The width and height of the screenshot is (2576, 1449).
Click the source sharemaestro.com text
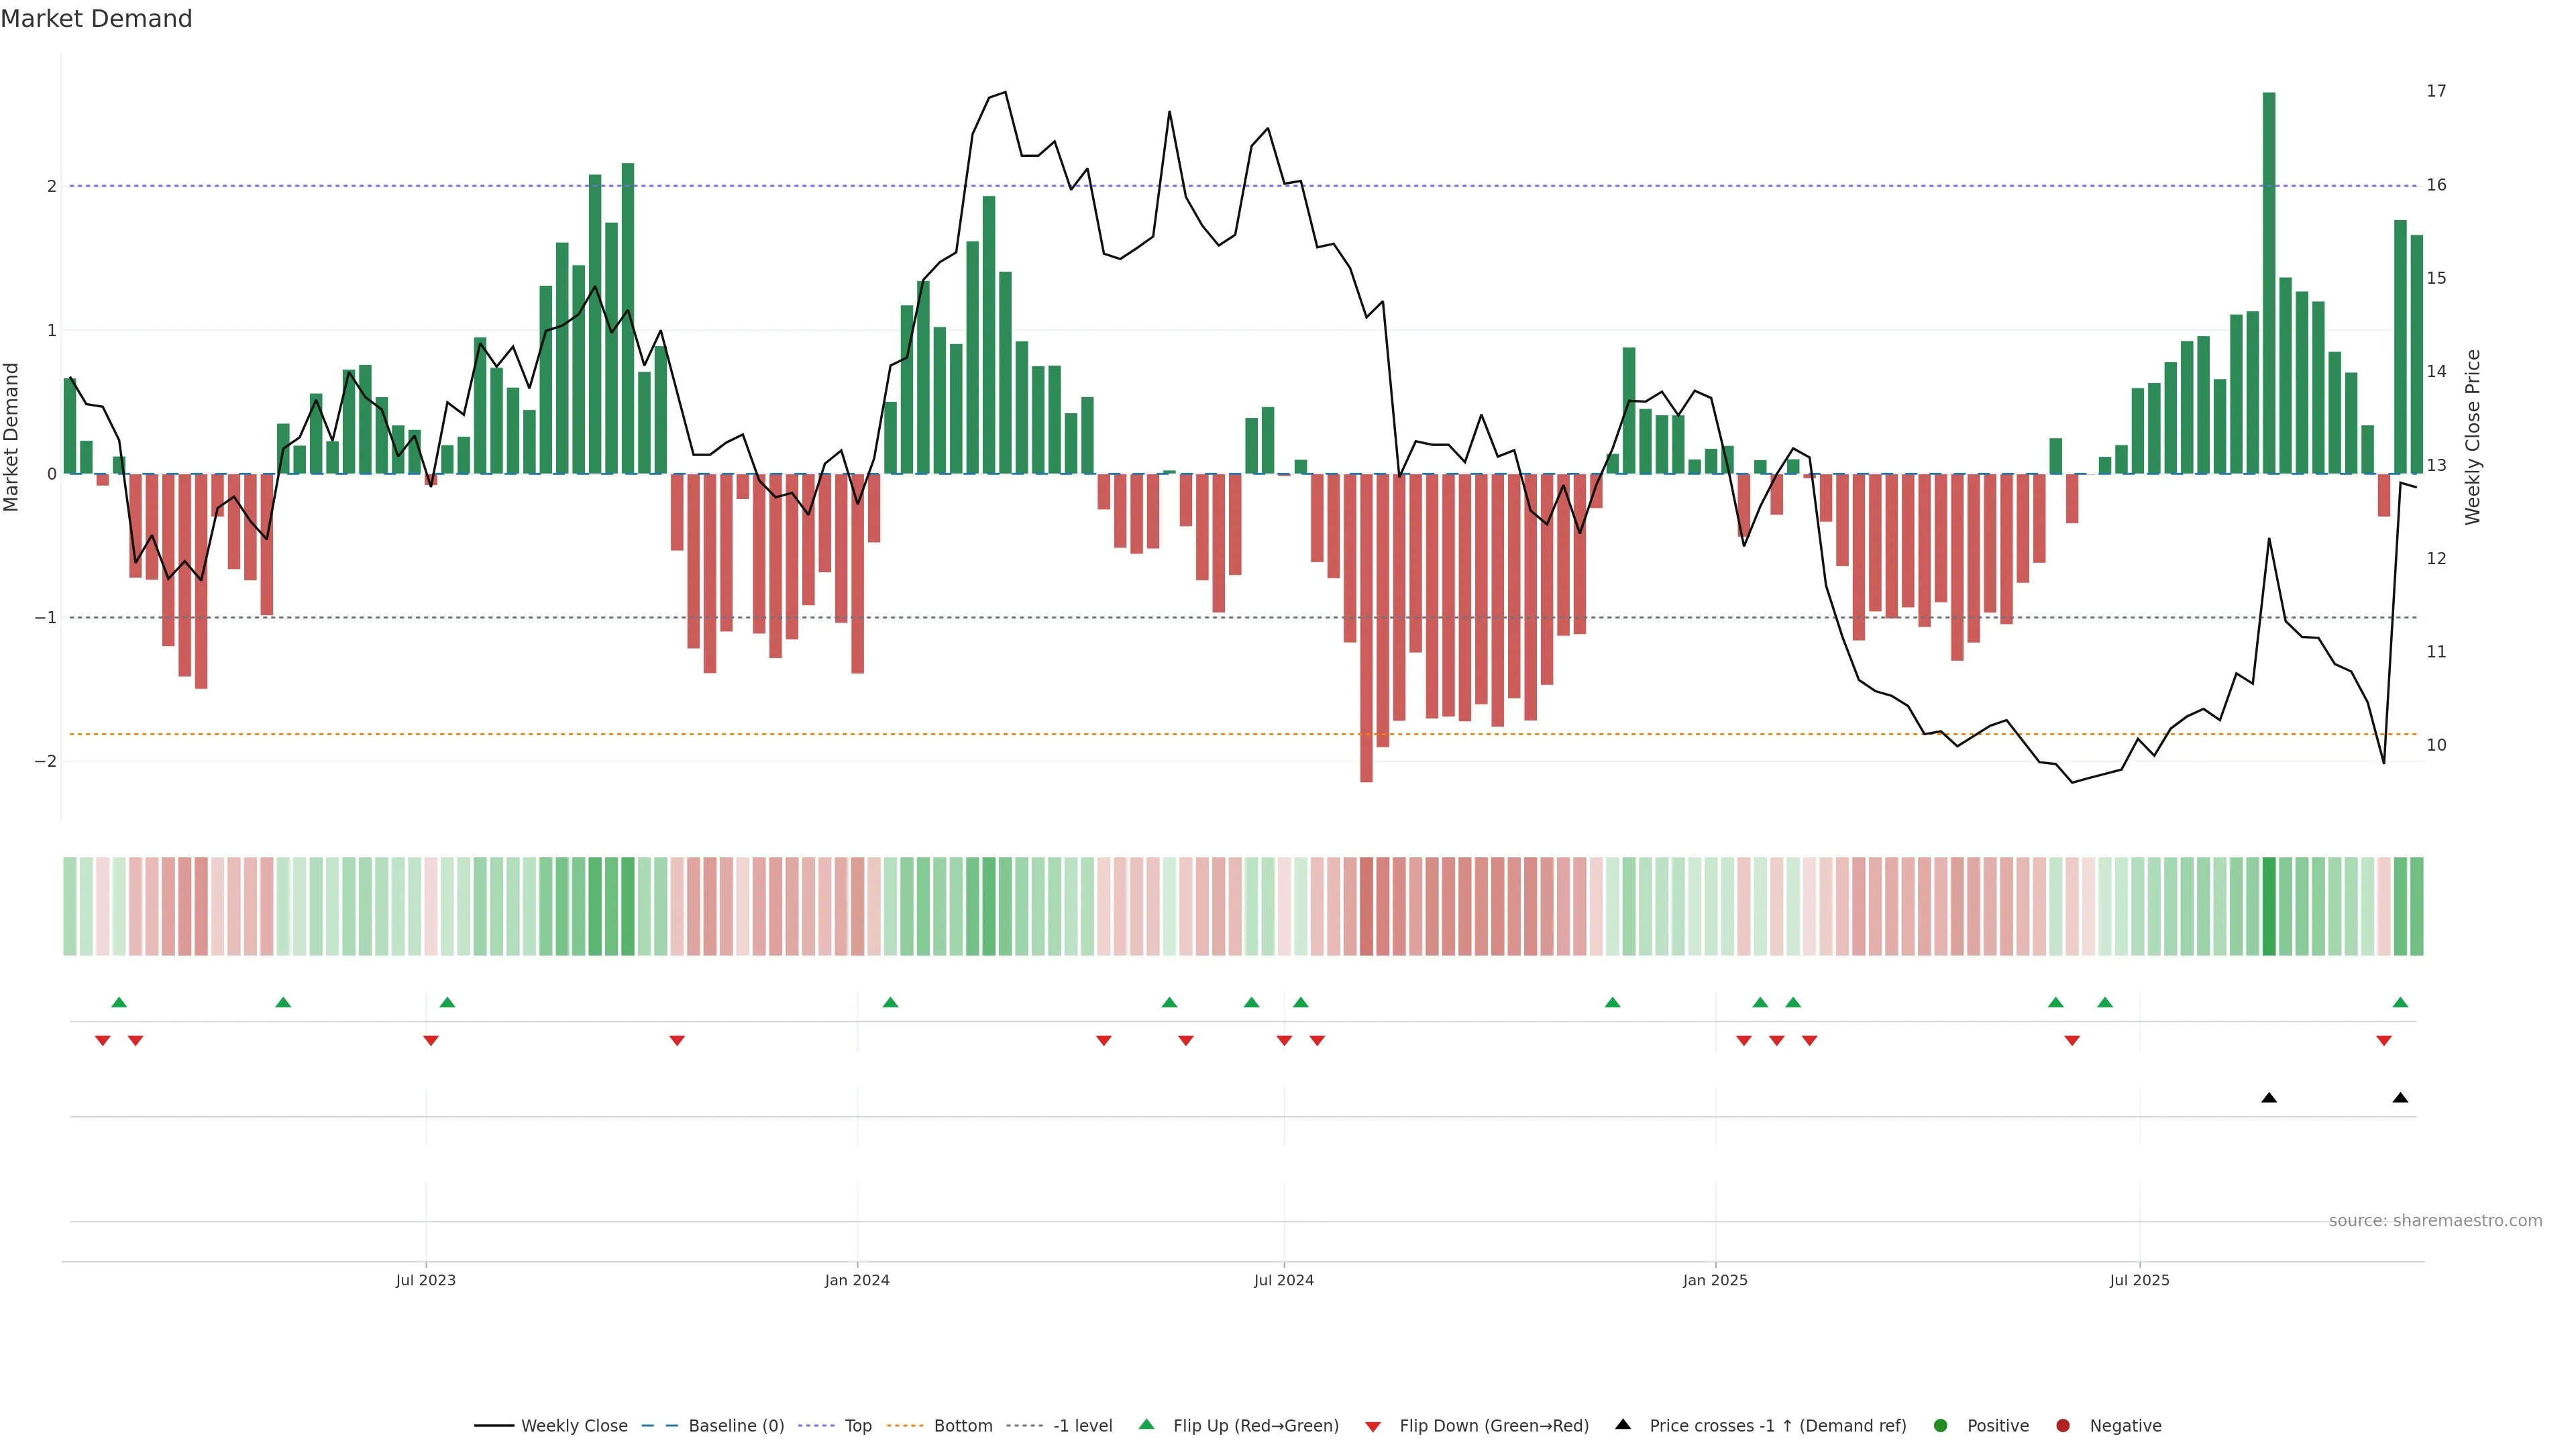point(2435,1221)
